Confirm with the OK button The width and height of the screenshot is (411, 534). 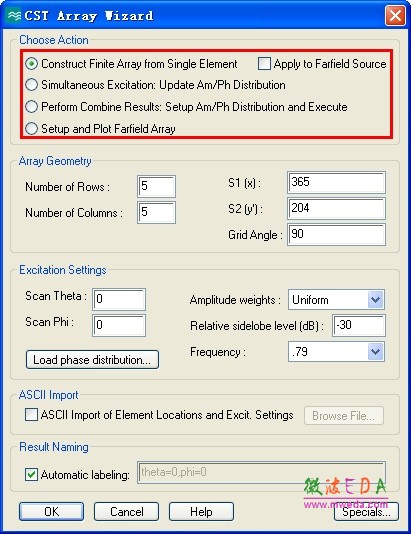point(51,511)
